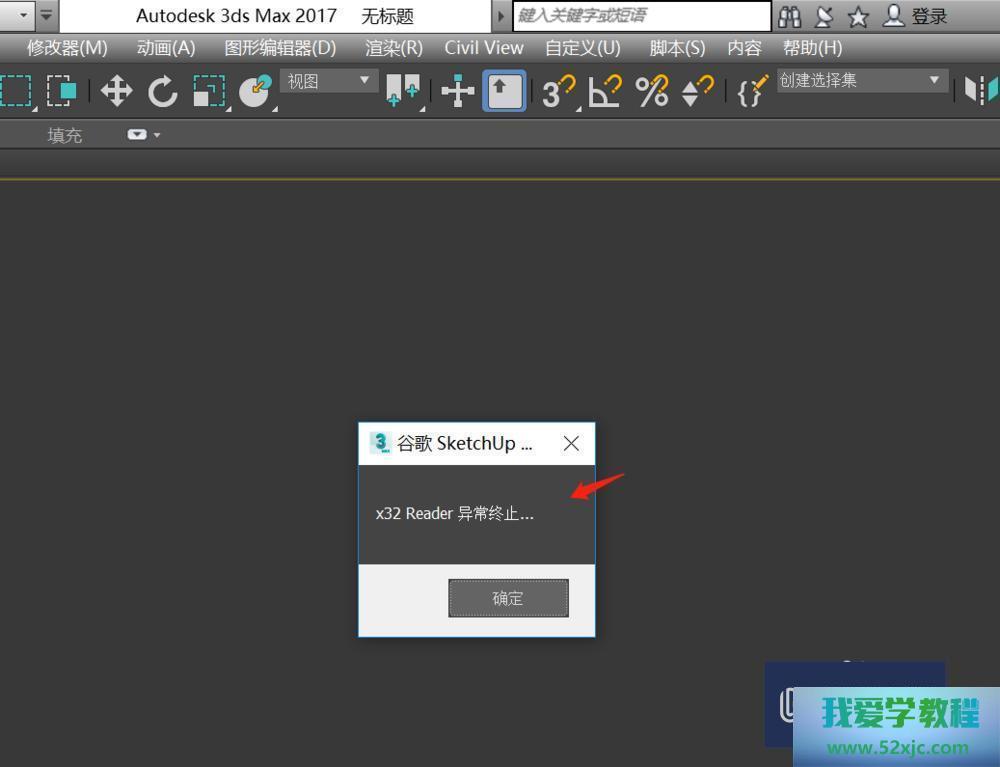This screenshot has height=767, width=1000.
Task: Open the 创建选择集 selection set dropdown
Action: click(860, 80)
